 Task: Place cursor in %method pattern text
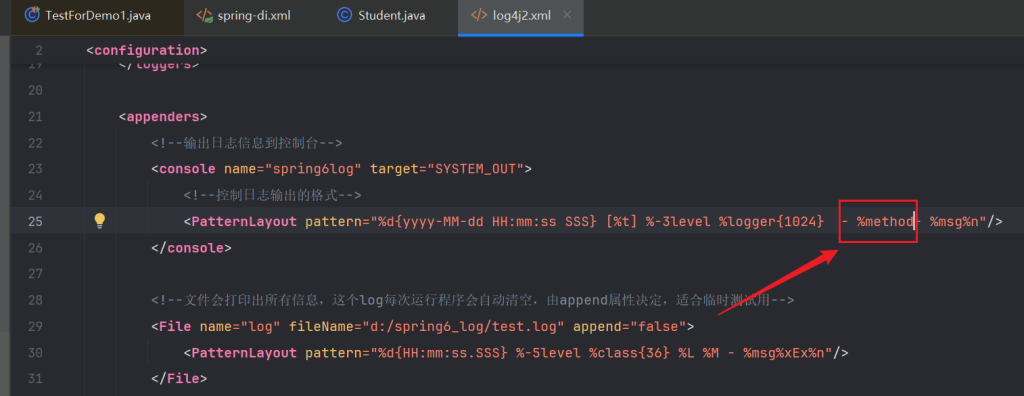tap(886, 222)
